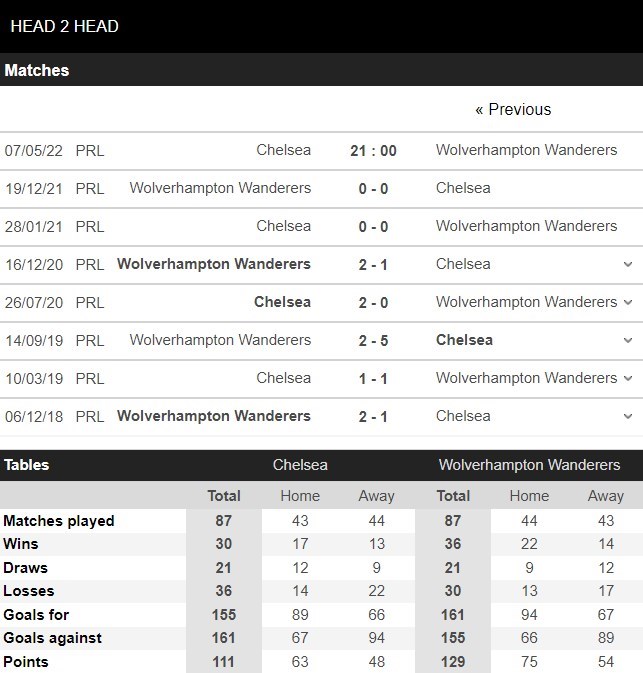Open the 2 - 5 score result
Image resolution: width=643 pixels, height=673 pixels.
click(x=373, y=341)
